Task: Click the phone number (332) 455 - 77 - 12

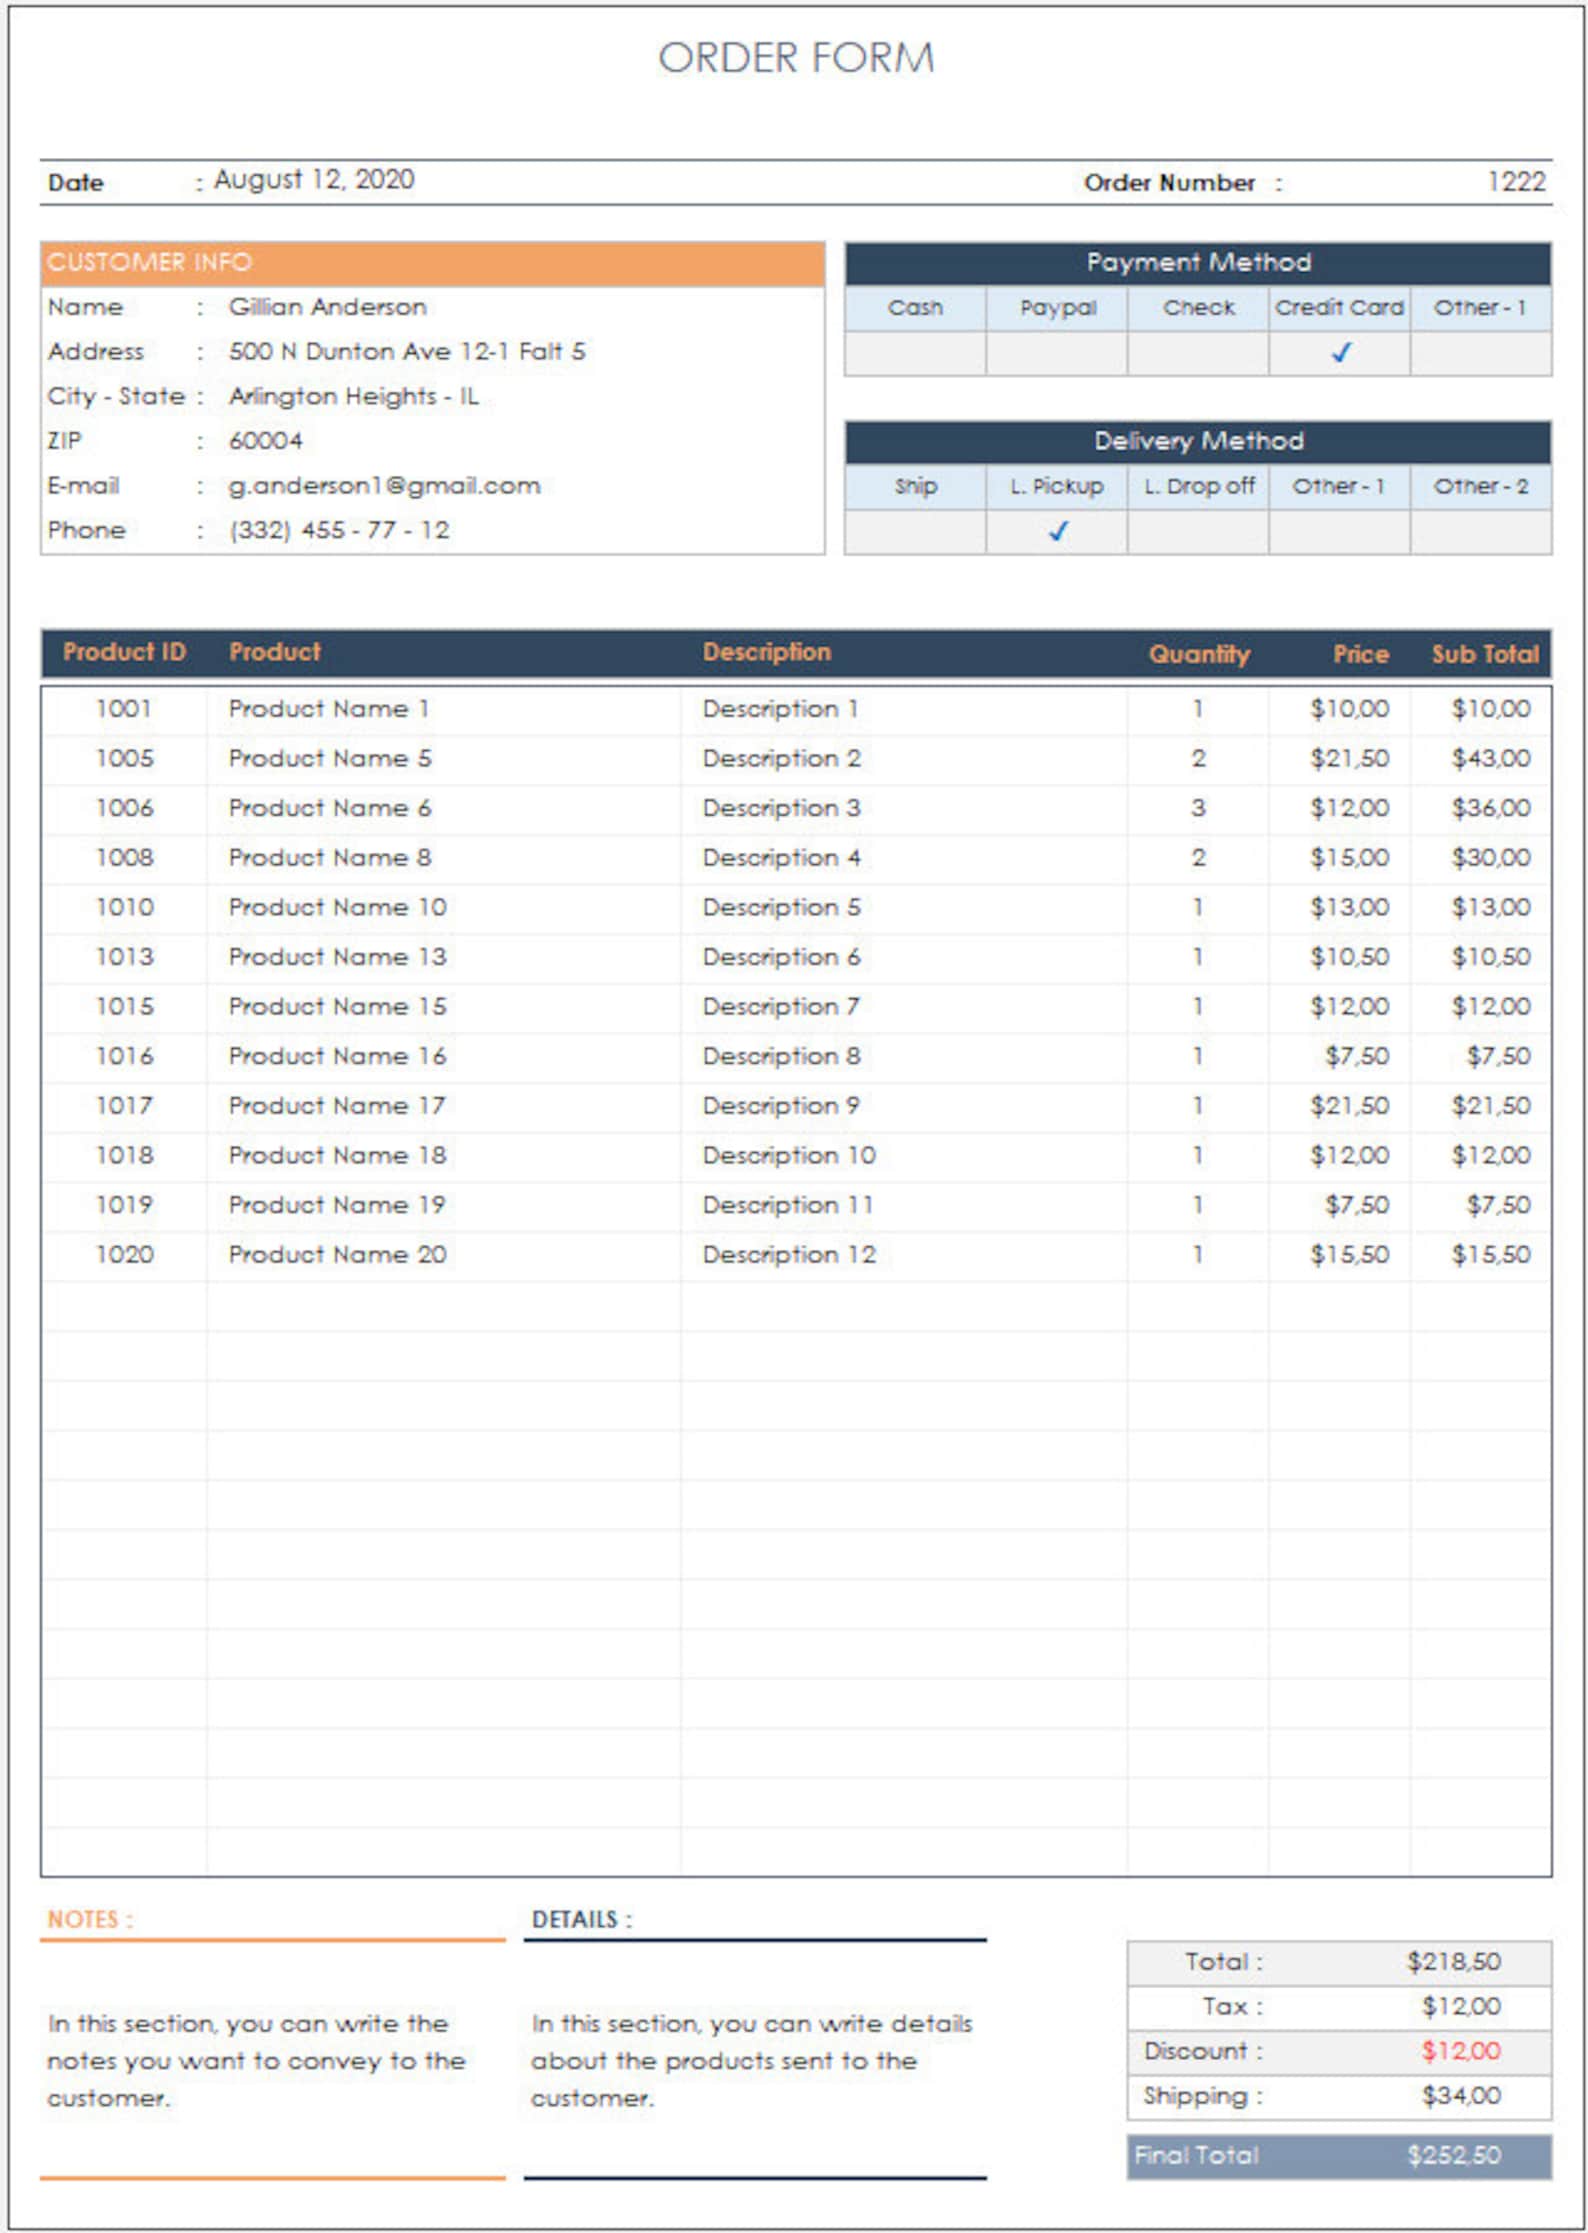Action: 339,530
